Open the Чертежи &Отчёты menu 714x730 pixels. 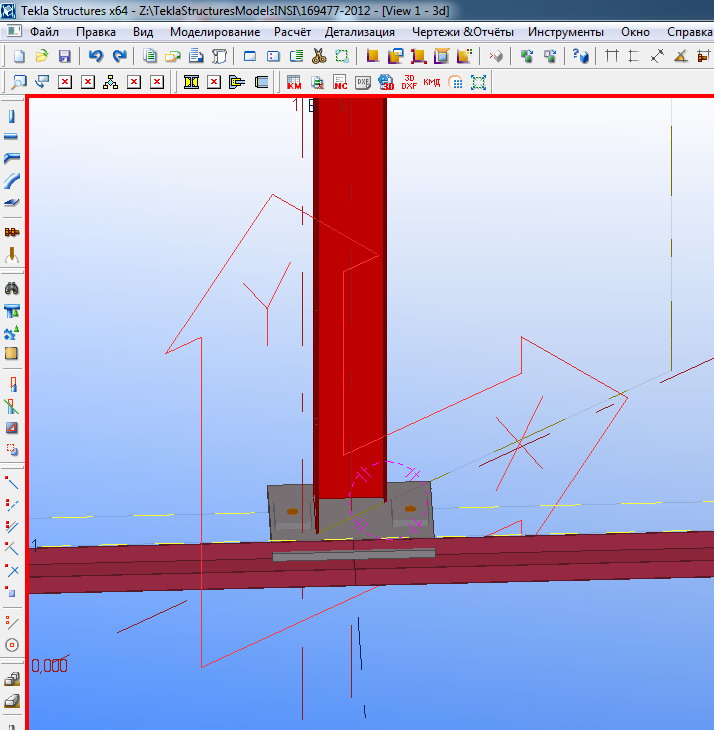462,32
